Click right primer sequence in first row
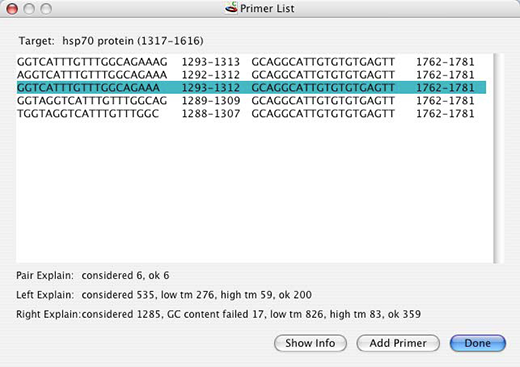This screenshot has height=367, width=520. [x=323, y=62]
